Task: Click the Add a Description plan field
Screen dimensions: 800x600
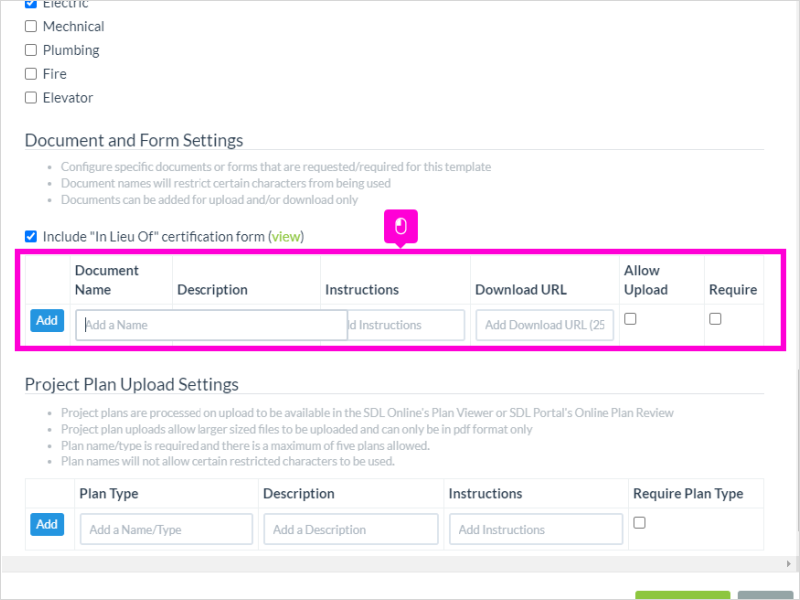Action: pyautogui.click(x=351, y=529)
